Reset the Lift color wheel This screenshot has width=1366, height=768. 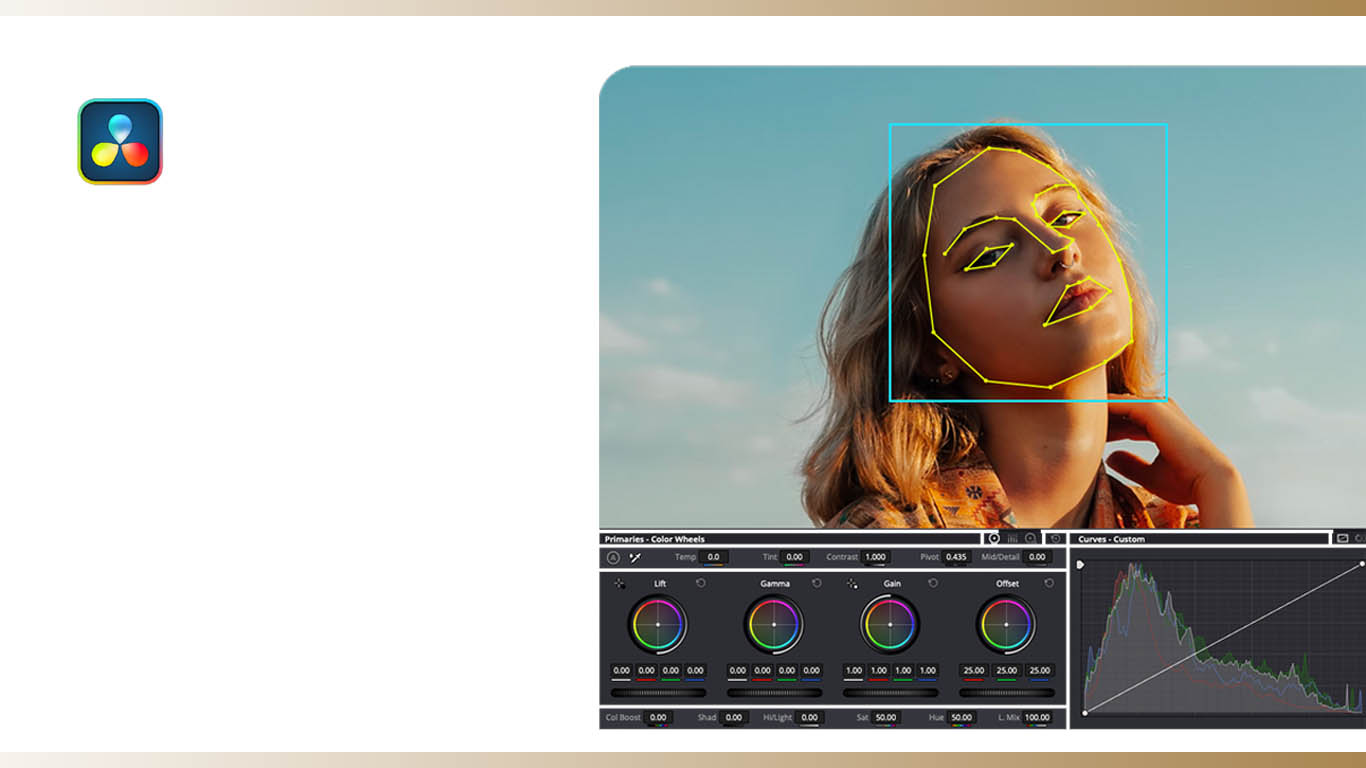(700, 583)
